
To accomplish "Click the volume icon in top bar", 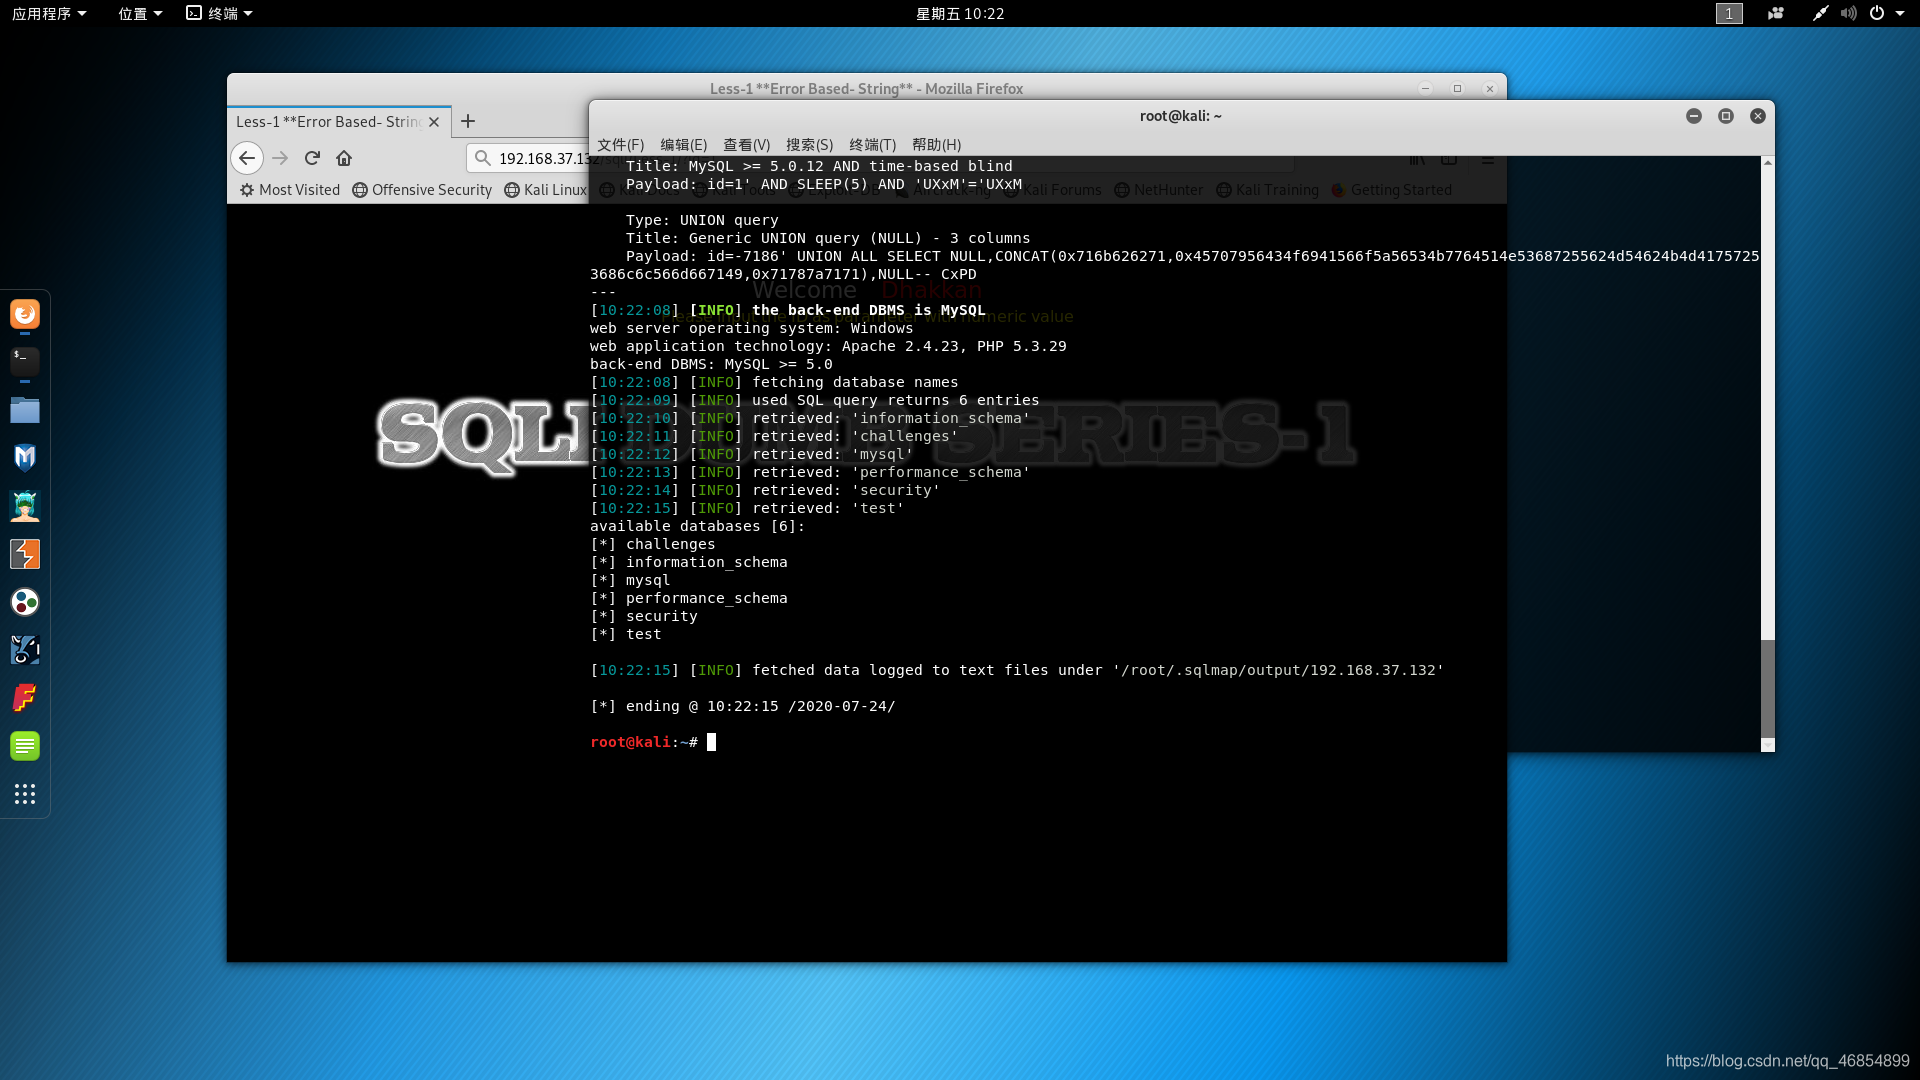I will pyautogui.click(x=1849, y=13).
